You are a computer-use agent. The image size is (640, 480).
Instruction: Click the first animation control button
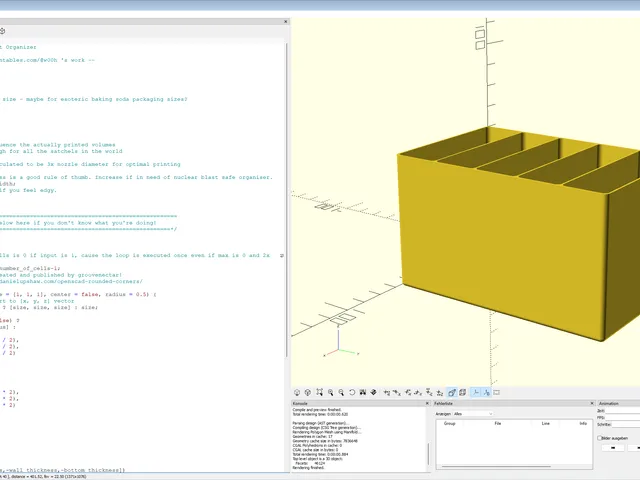(x=613, y=448)
